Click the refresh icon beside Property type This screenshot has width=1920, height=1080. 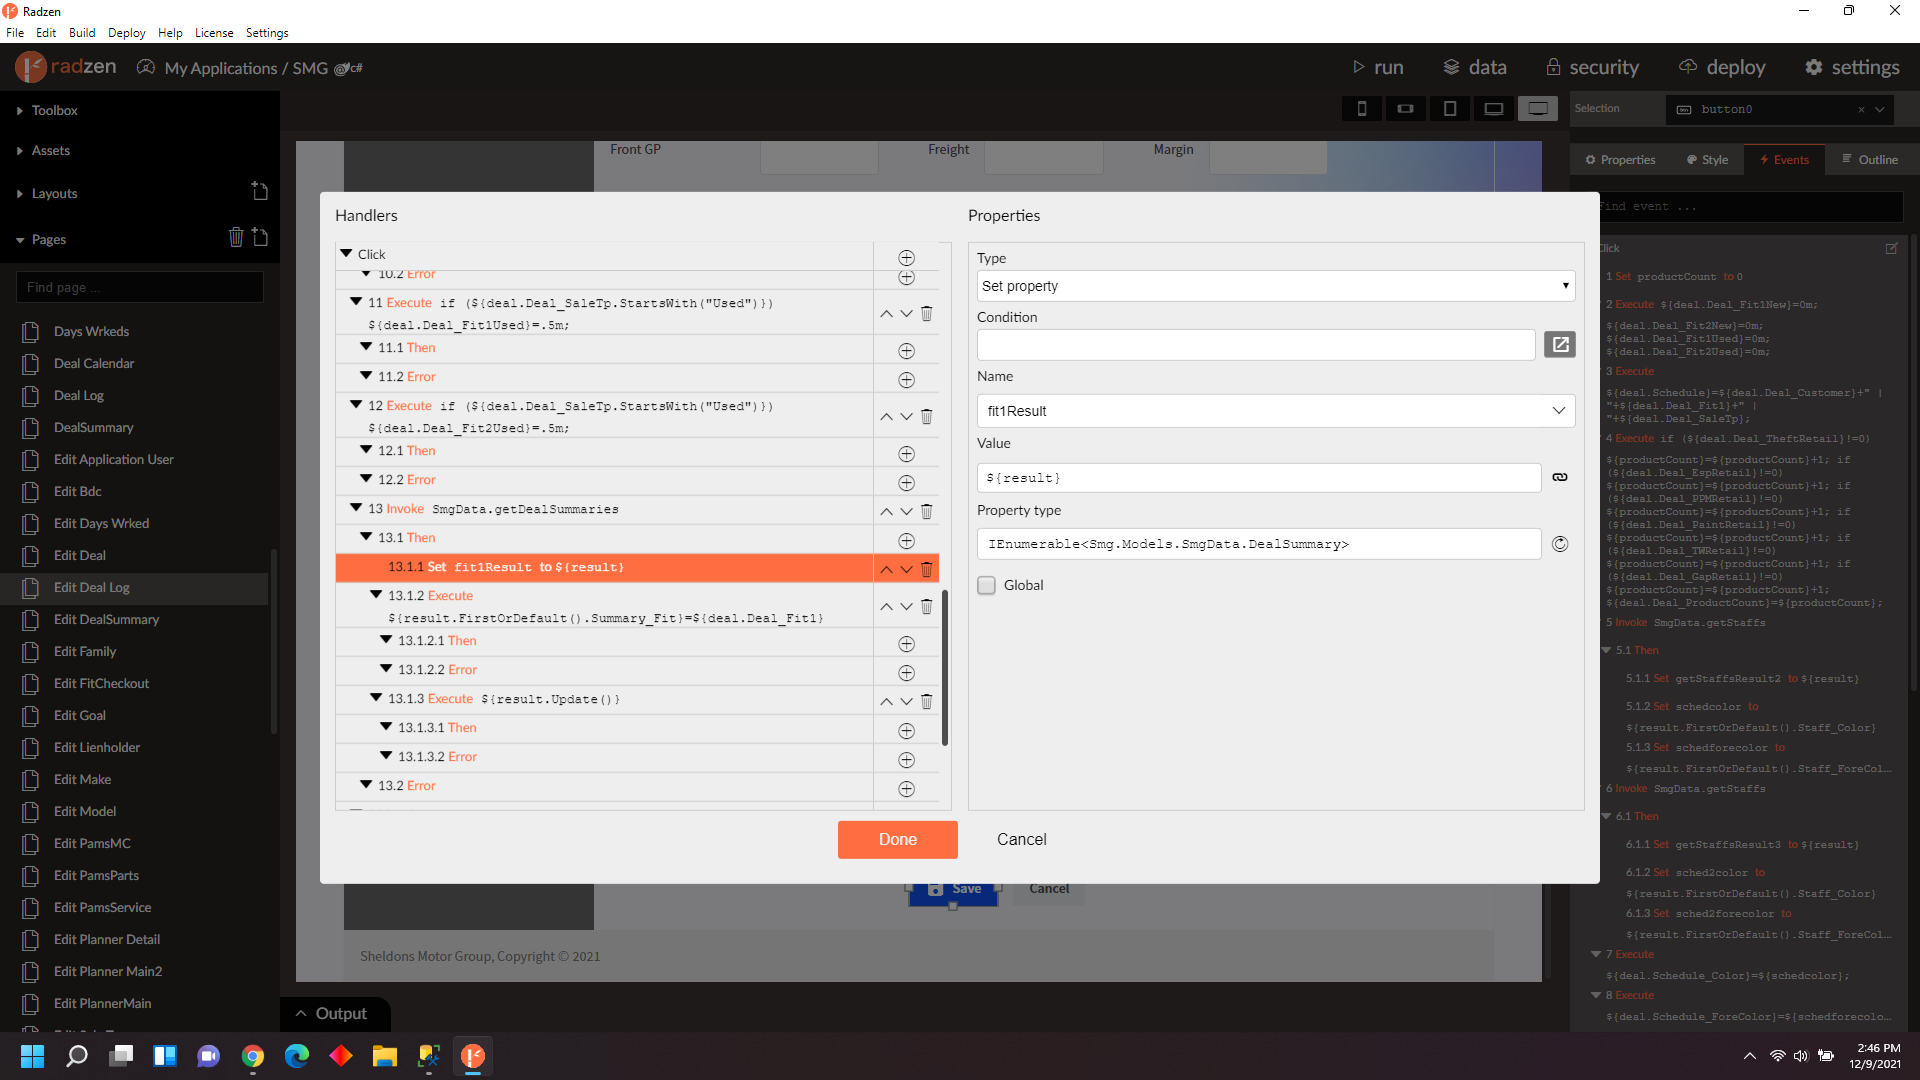[x=1559, y=545]
